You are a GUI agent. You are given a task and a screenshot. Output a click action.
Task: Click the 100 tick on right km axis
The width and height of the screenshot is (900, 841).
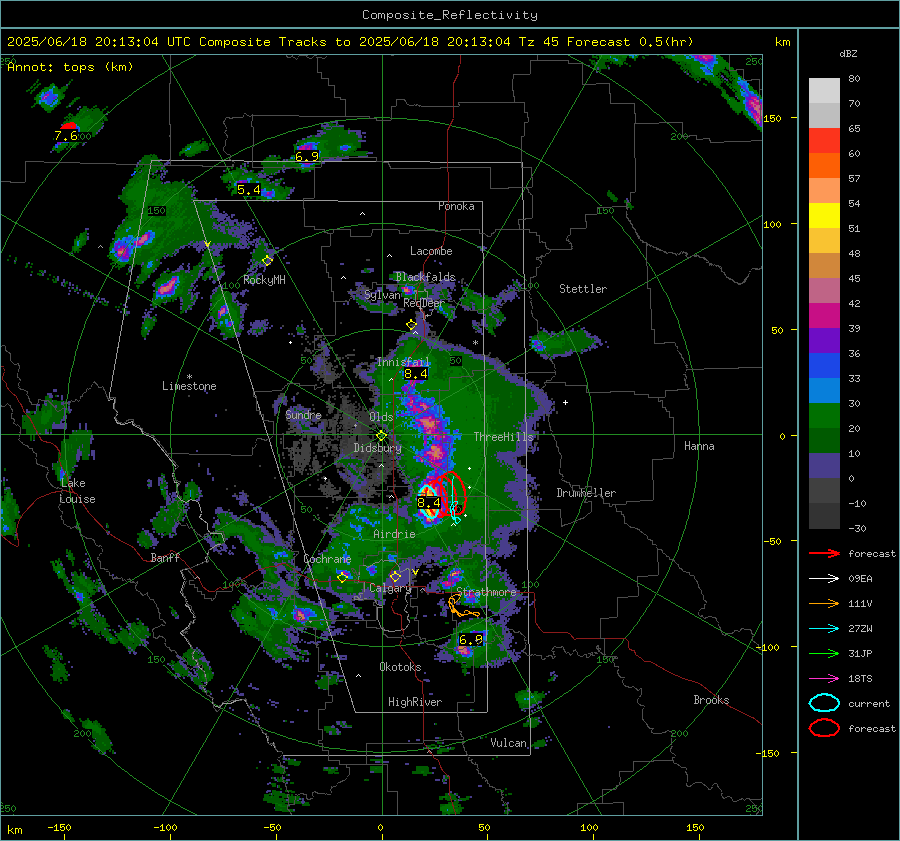tap(772, 224)
